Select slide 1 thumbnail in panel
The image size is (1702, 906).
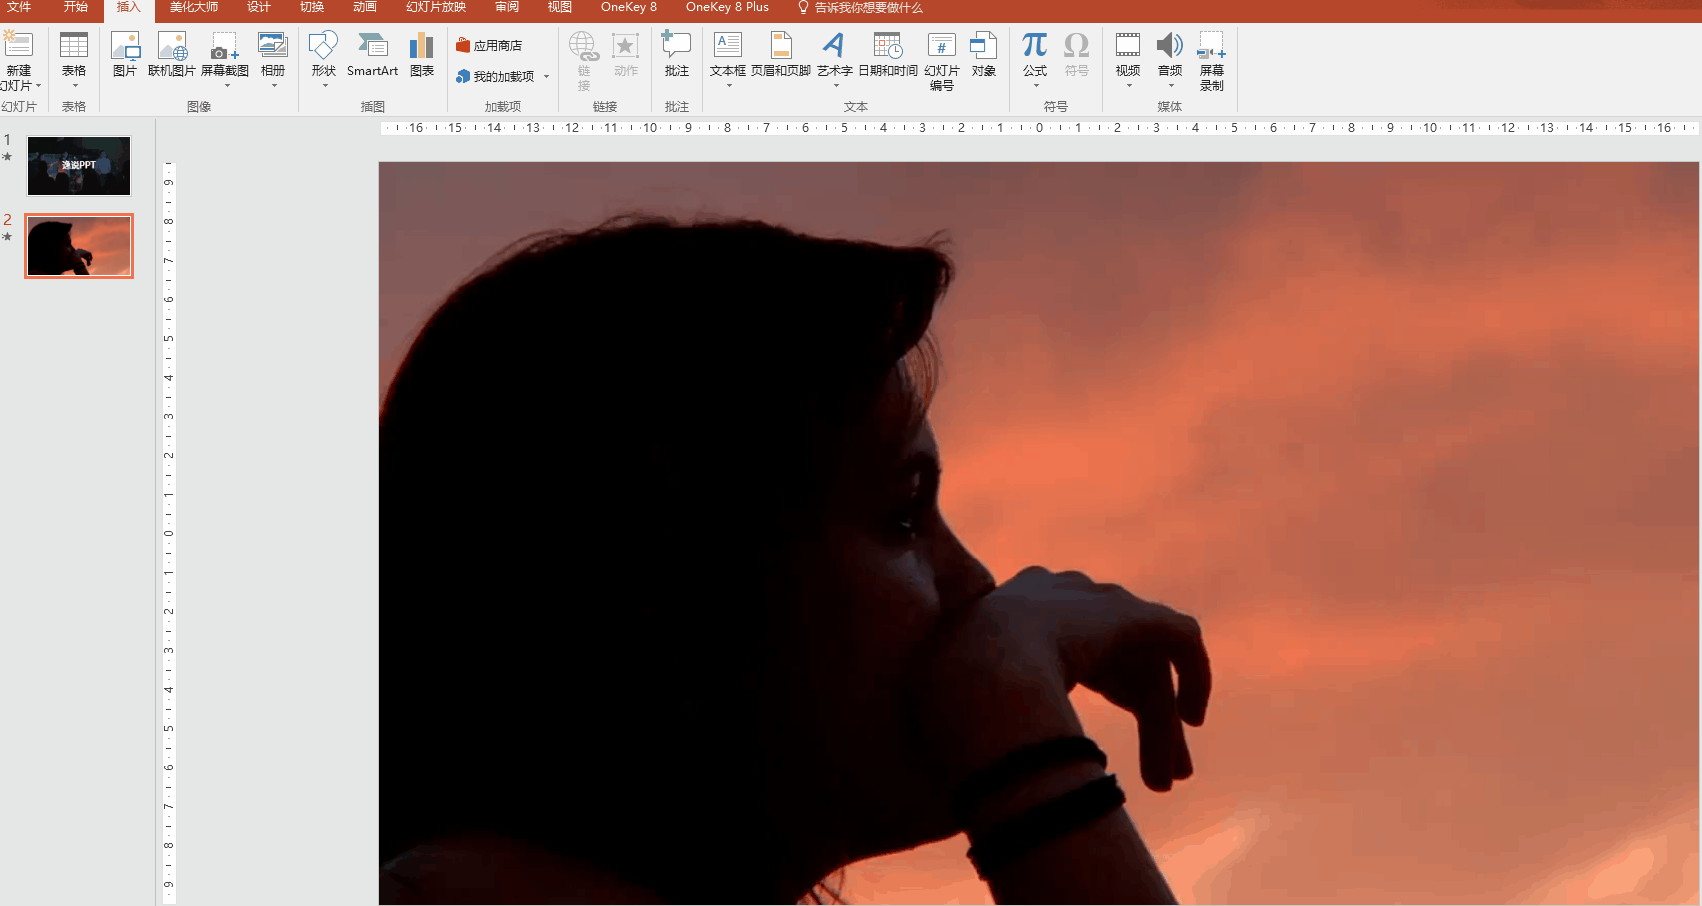[79, 166]
